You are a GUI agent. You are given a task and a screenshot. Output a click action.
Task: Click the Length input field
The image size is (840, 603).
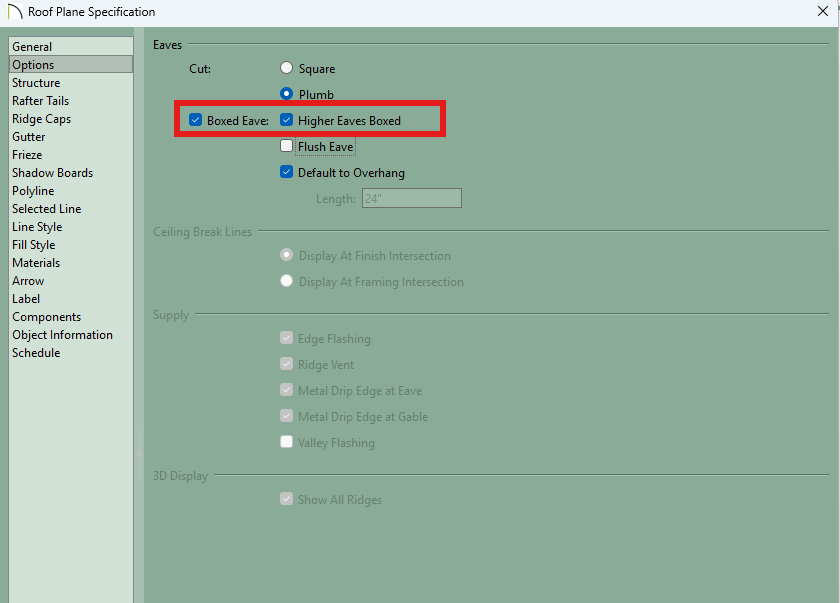click(x=411, y=198)
